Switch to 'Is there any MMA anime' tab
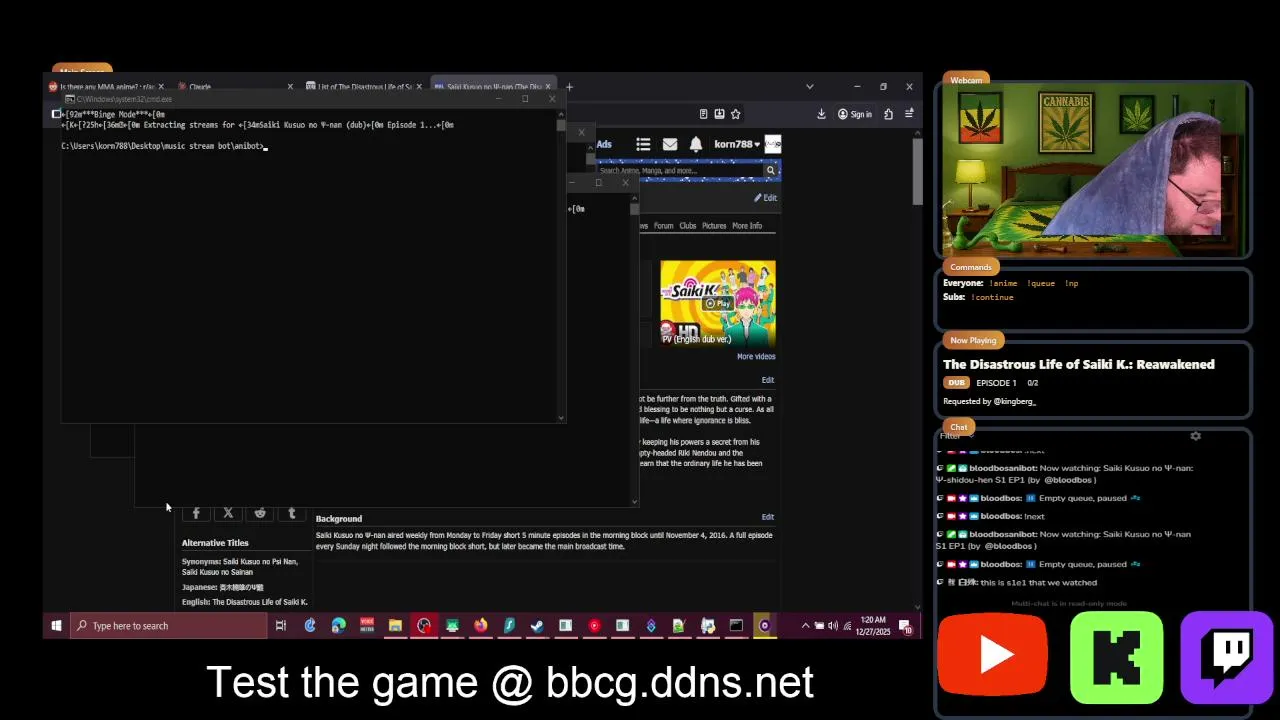This screenshot has height=720, width=1280. point(106,87)
